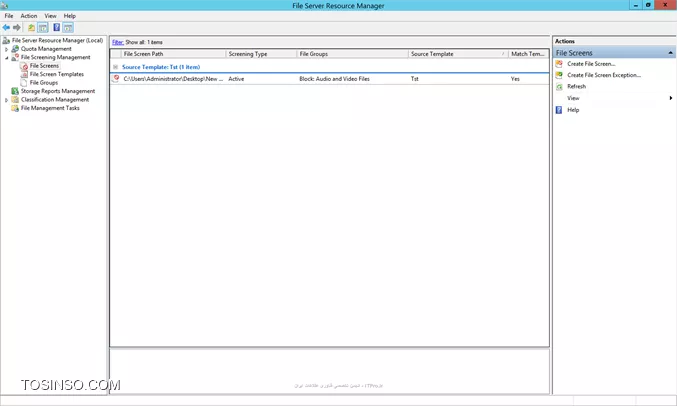Click the Refresh action text

click(x=576, y=86)
